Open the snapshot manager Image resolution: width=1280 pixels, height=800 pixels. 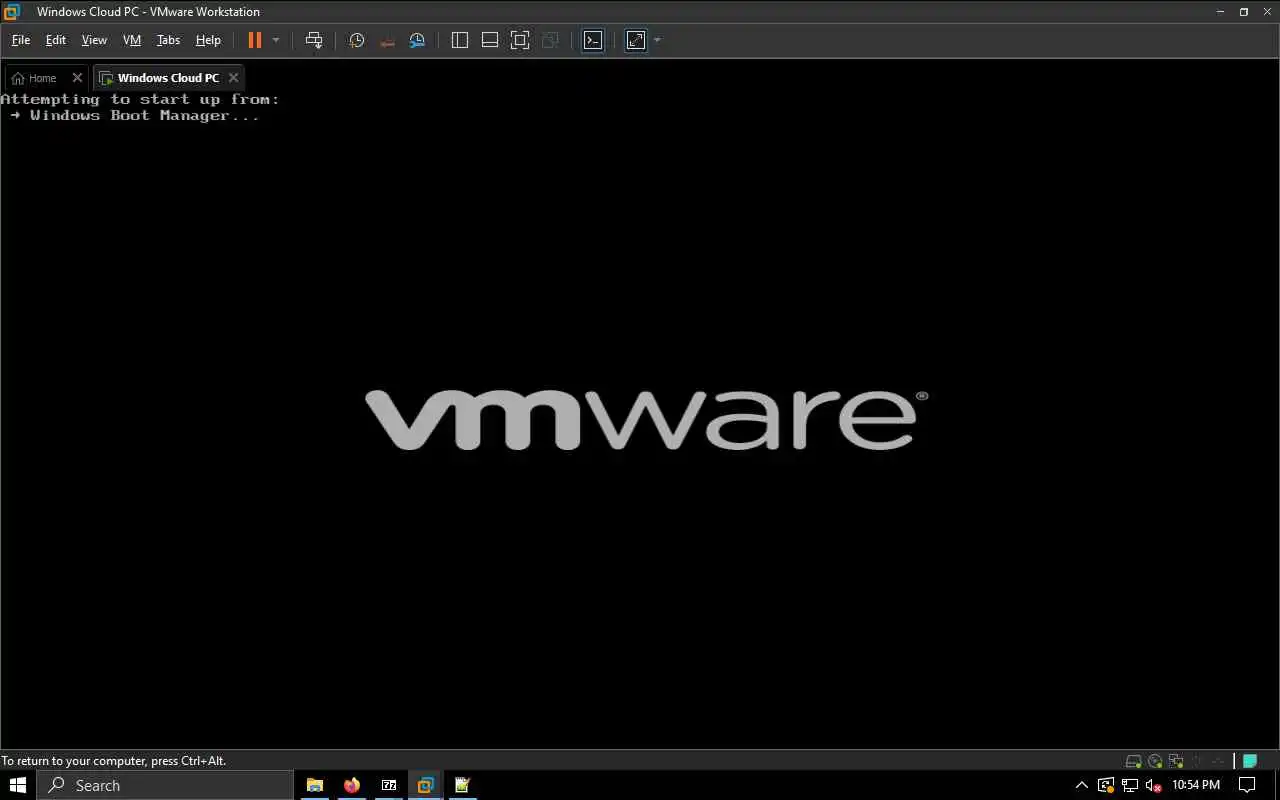(417, 40)
